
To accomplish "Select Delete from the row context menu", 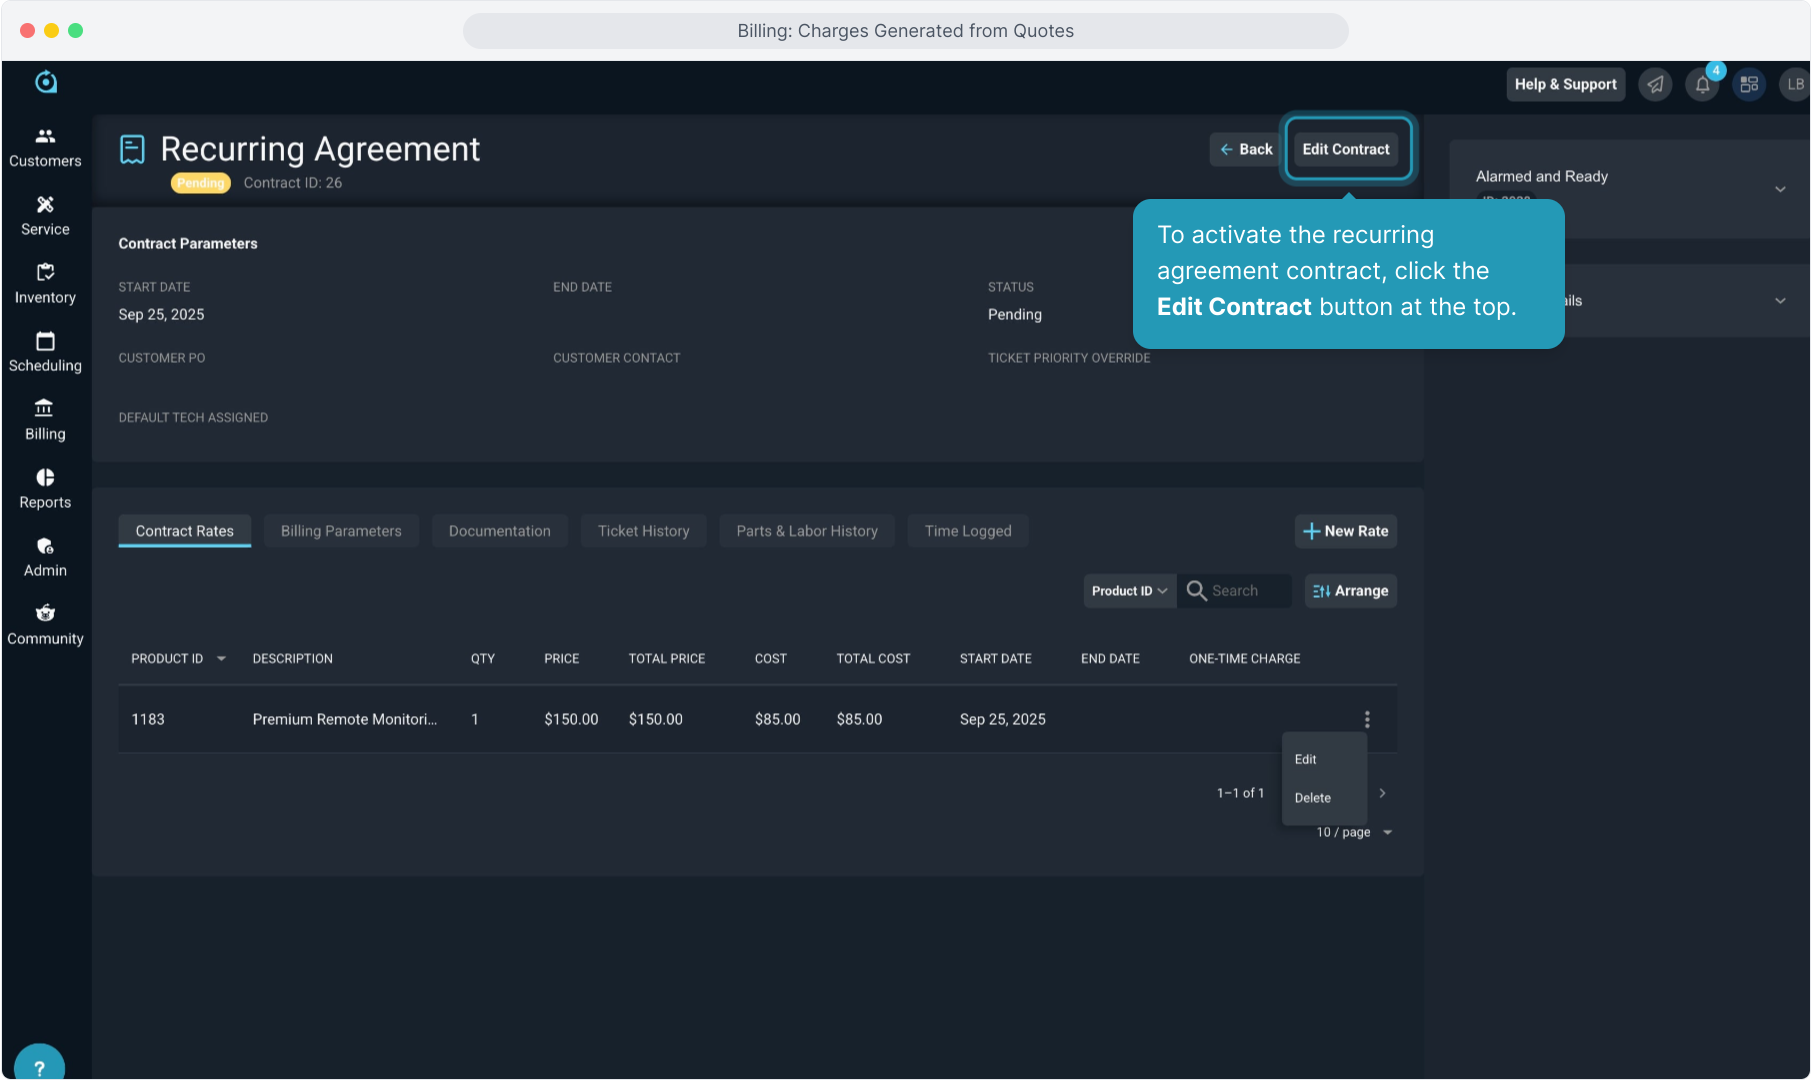I will point(1312,798).
